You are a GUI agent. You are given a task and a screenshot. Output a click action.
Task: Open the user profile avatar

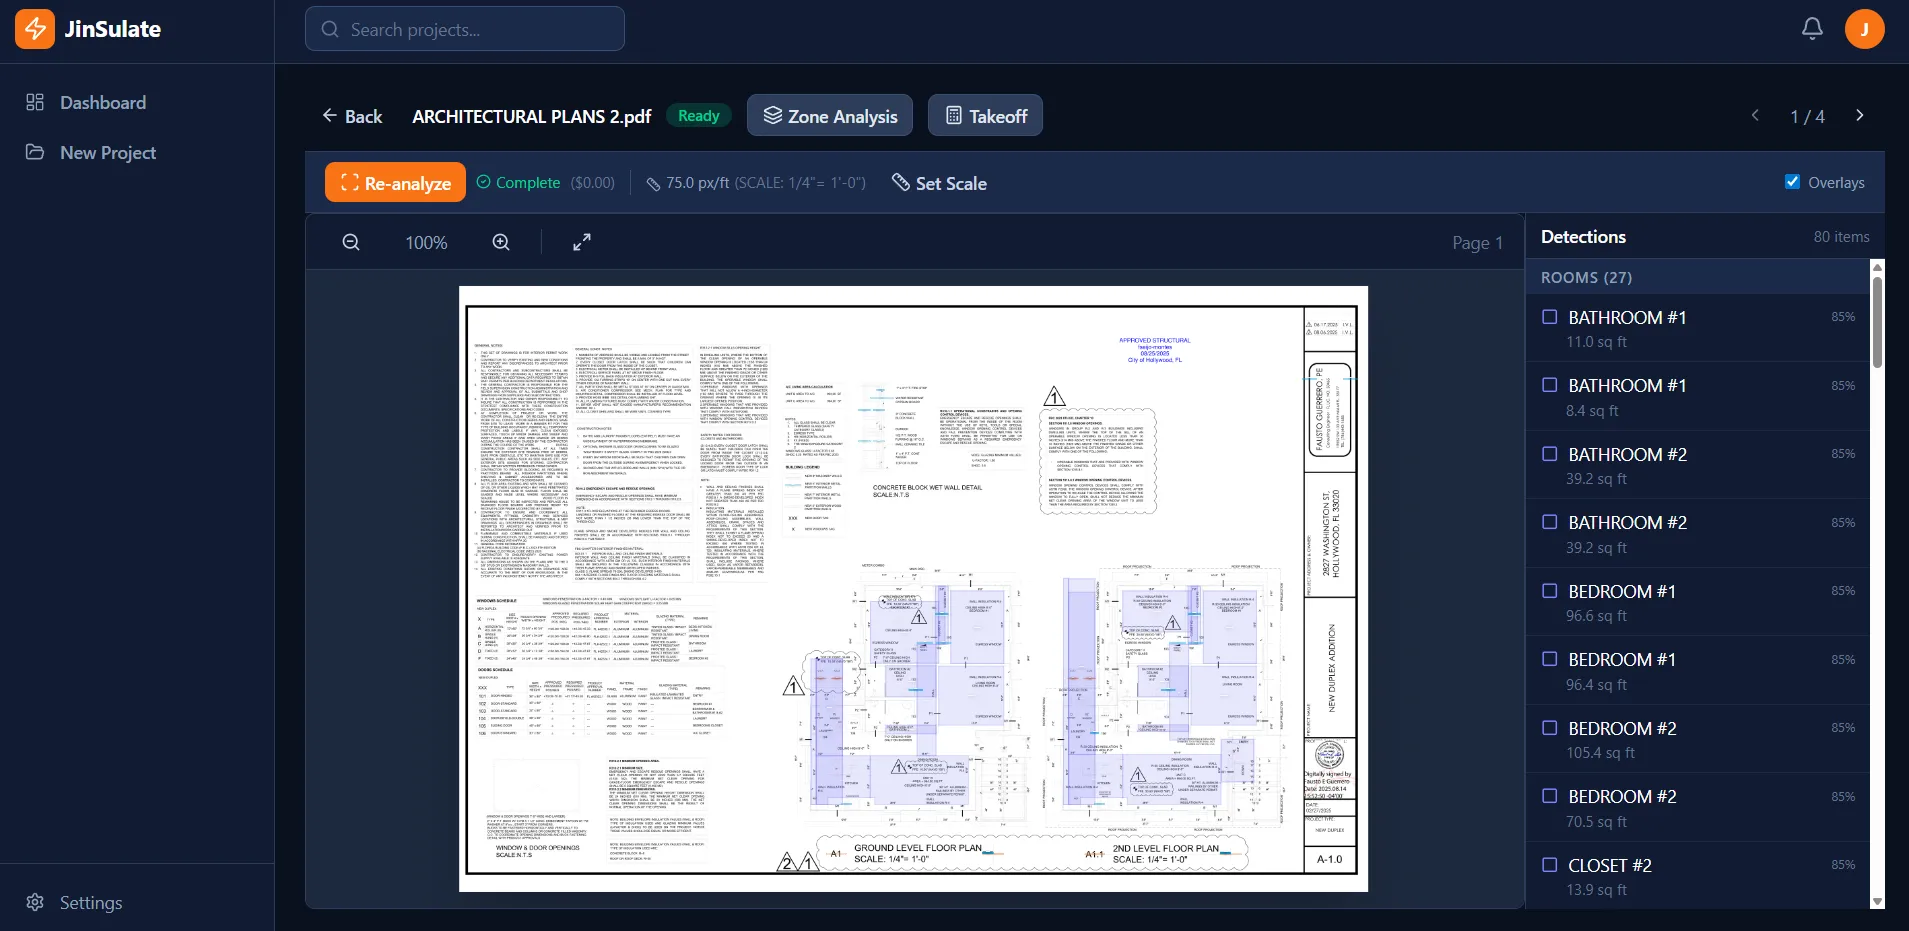coord(1864,29)
